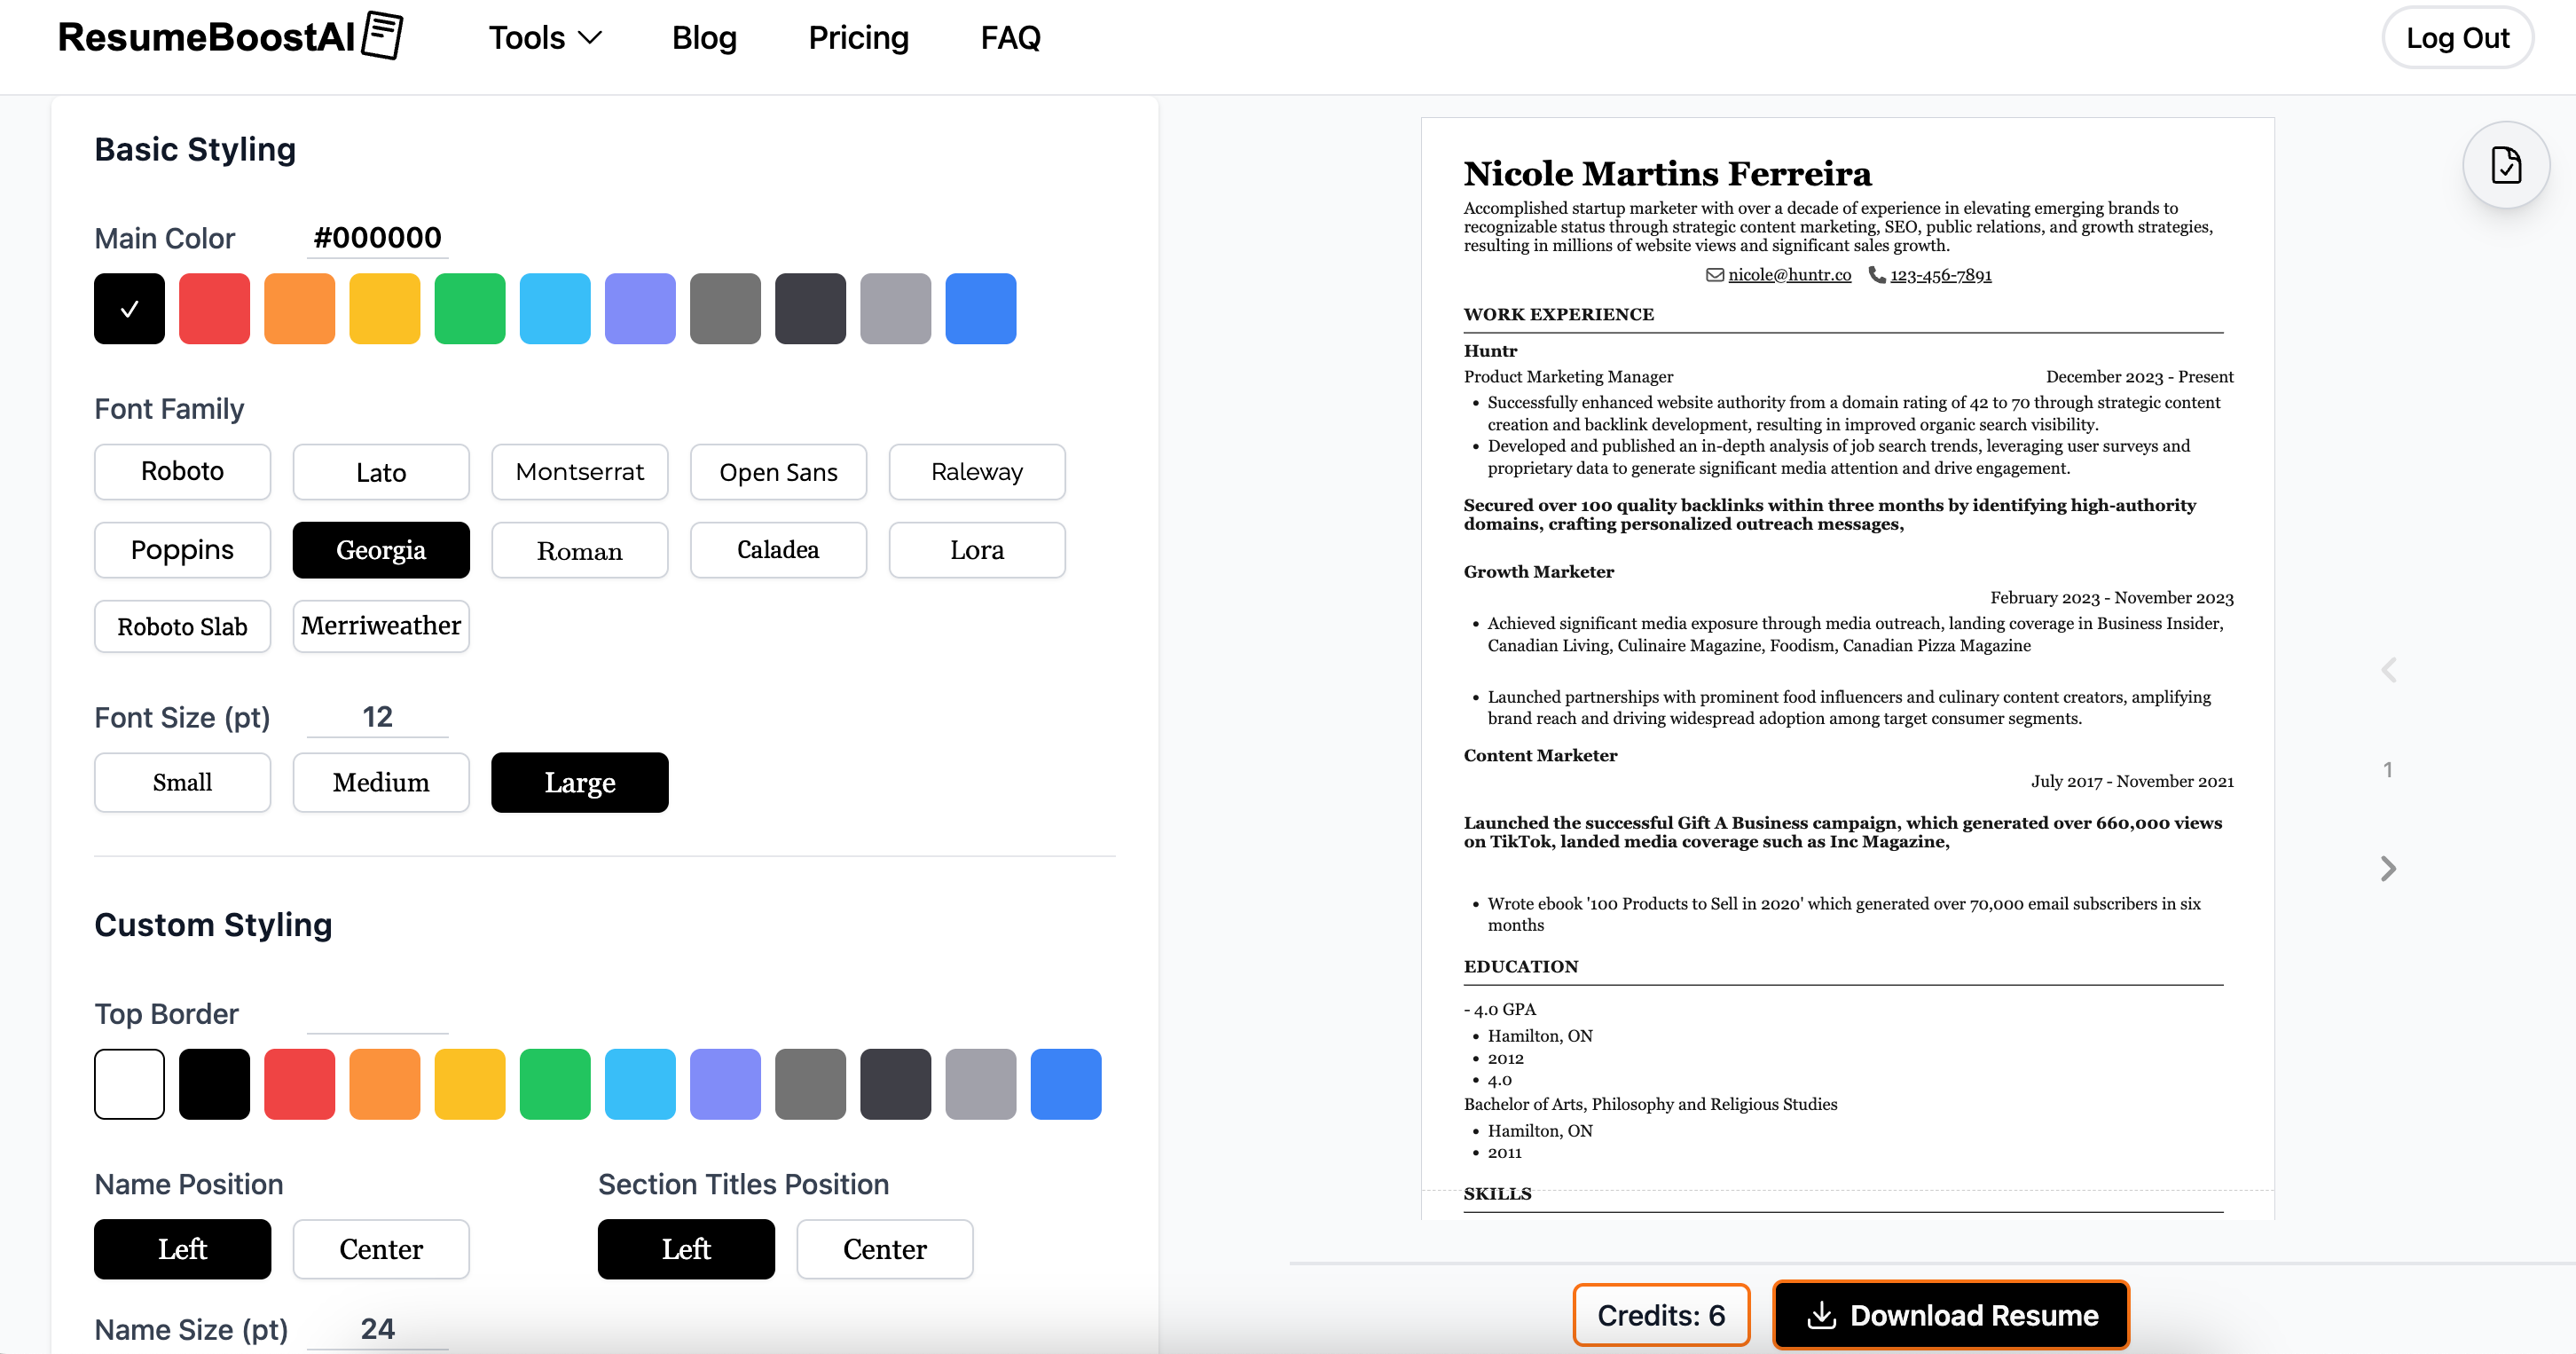Click the document check icon button
The image size is (2576, 1354).
pos(2505,165)
